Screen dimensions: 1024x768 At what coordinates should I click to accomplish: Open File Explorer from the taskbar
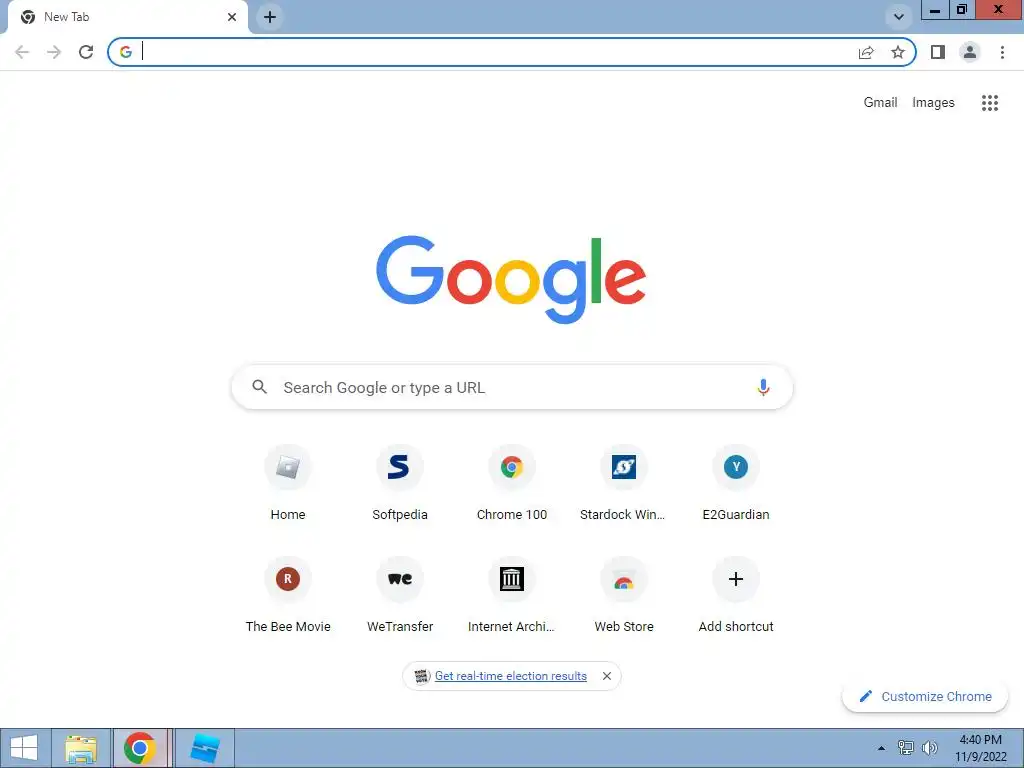click(81, 748)
